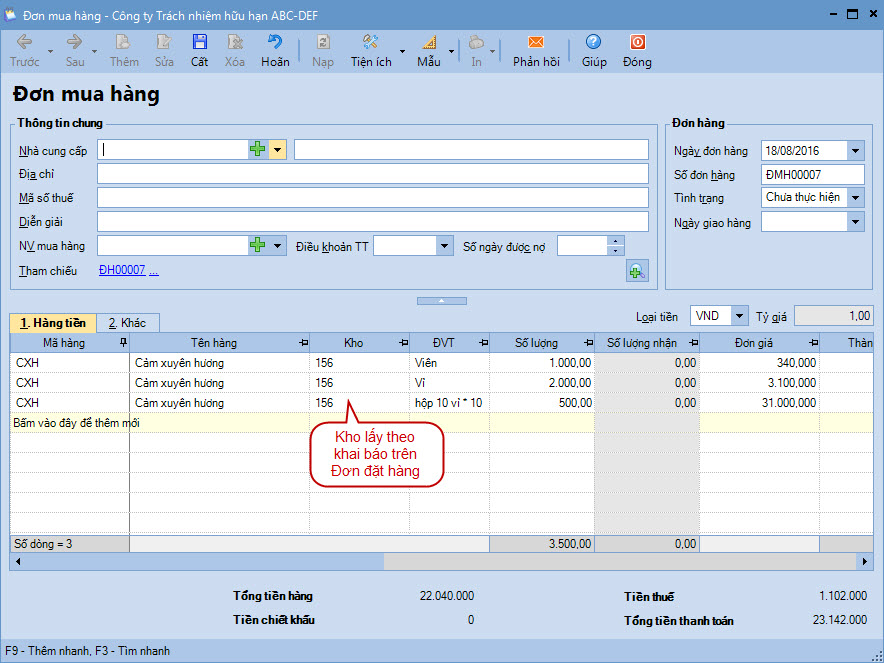Open the Loại tiền currency dropdown
The height and width of the screenshot is (663, 884).
739,316
